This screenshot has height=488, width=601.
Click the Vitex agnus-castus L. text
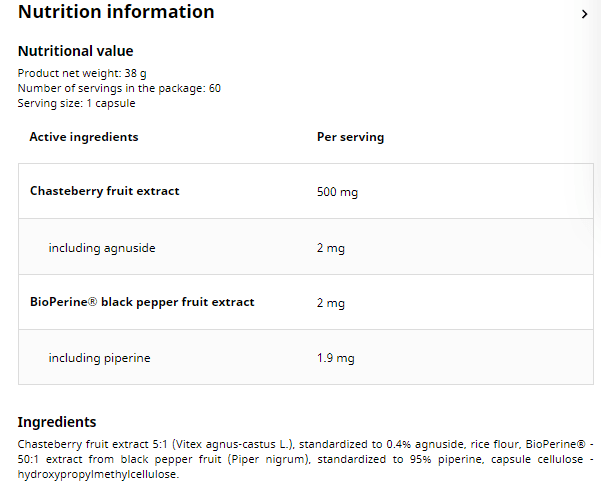pos(235,443)
